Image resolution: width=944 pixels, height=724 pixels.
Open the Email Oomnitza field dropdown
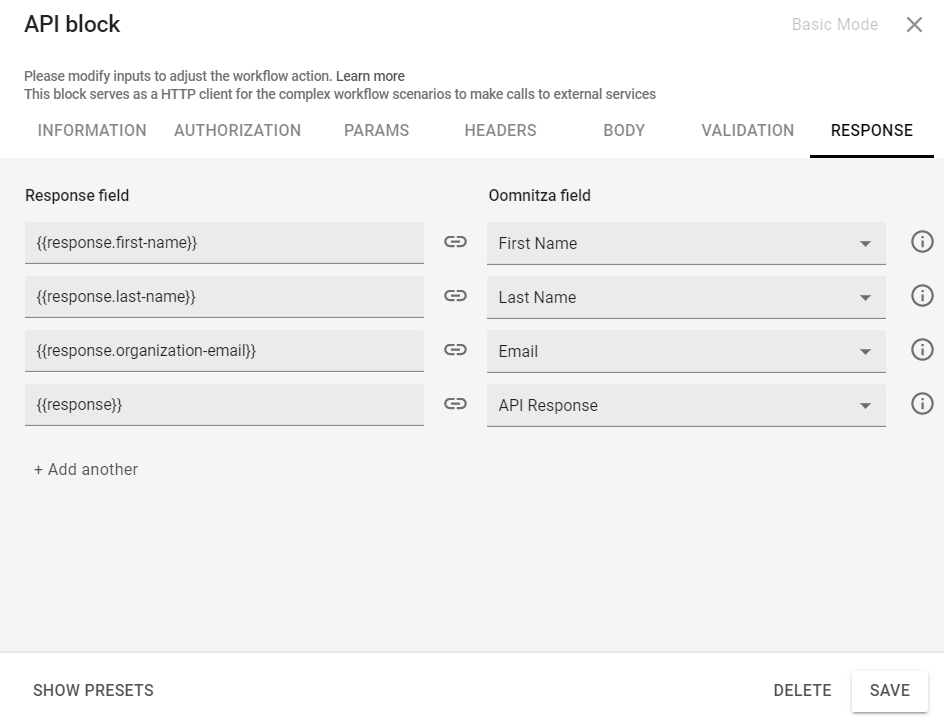click(865, 351)
